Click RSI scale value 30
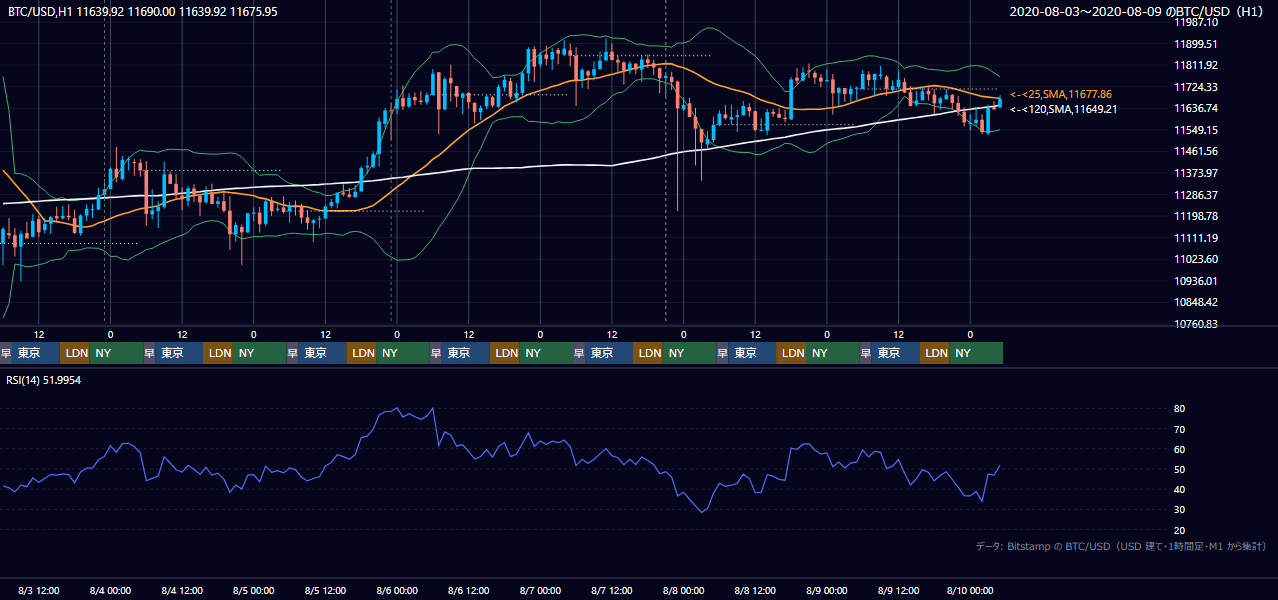This screenshot has width=1278, height=600. coord(1180,510)
